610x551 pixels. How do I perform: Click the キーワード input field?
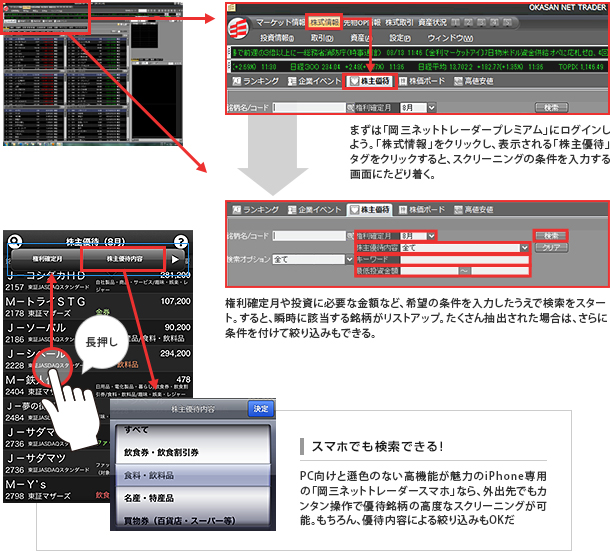[x=465, y=259]
